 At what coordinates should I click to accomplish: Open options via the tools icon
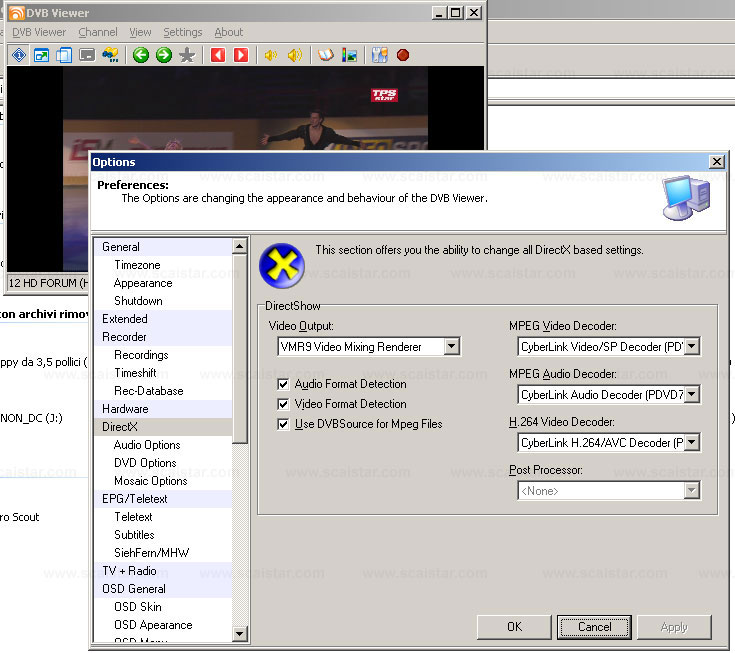tap(379, 55)
